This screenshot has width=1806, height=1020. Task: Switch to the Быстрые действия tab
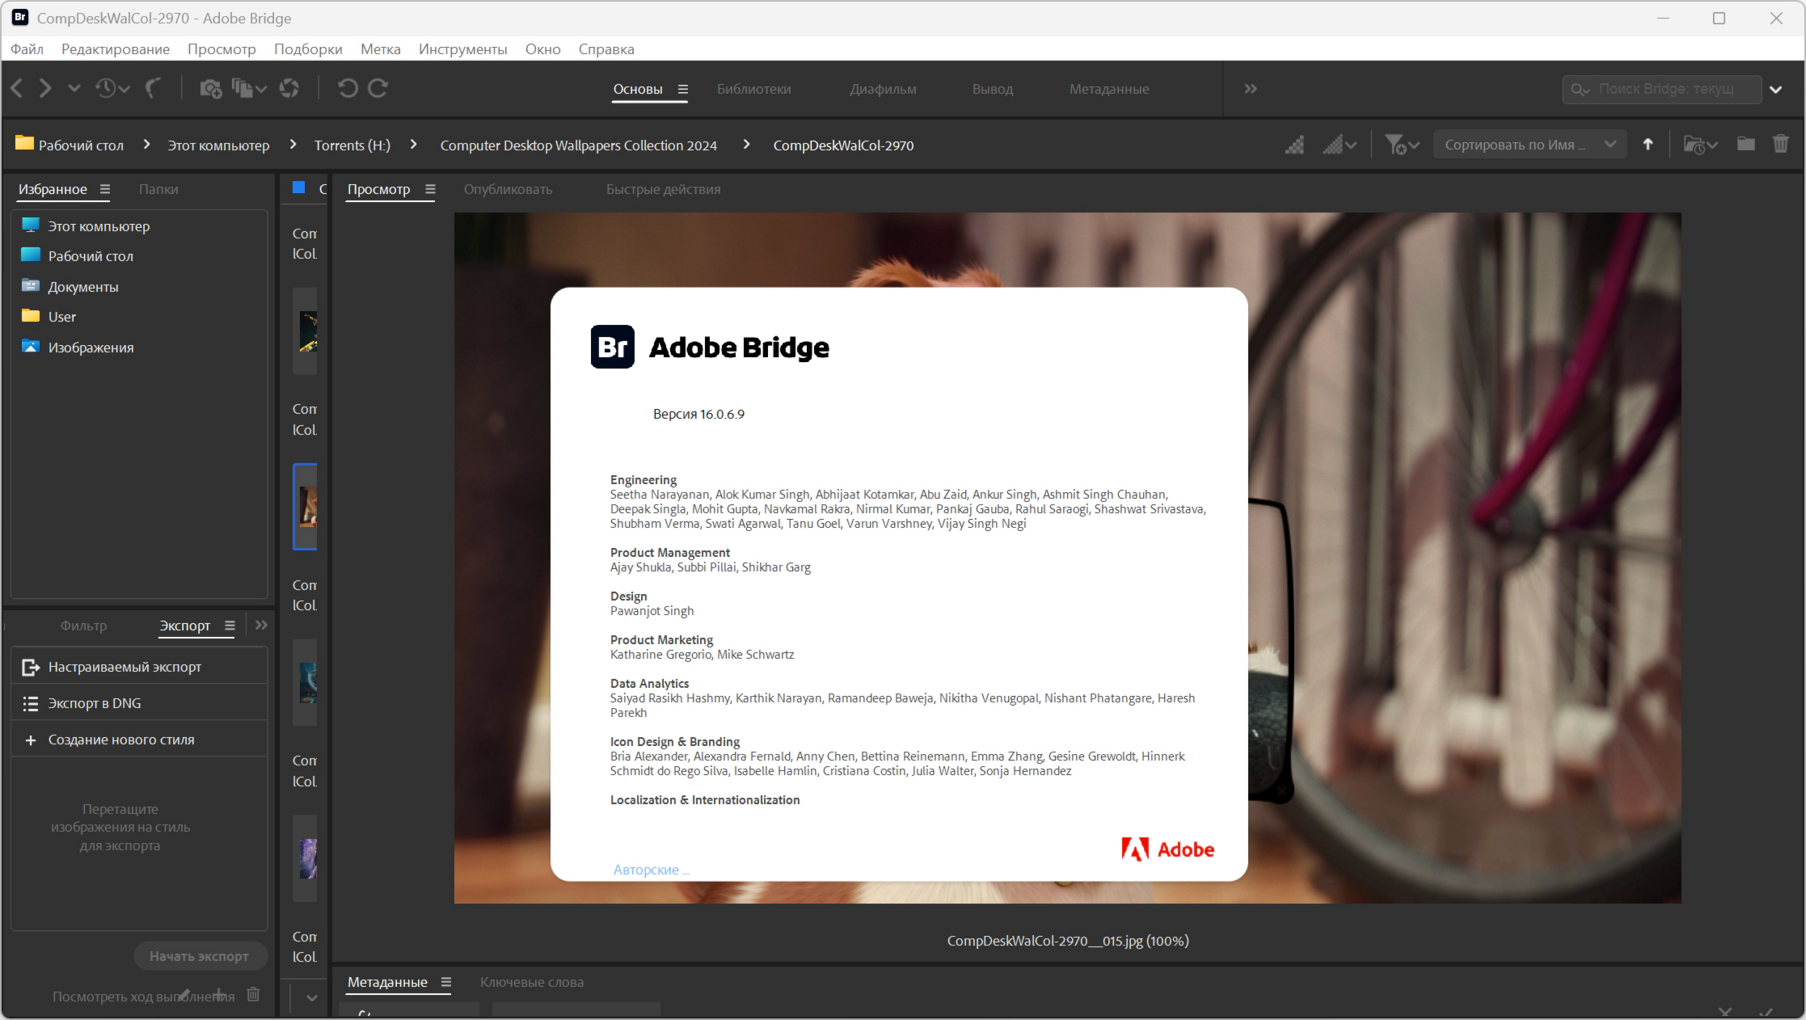[663, 189]
